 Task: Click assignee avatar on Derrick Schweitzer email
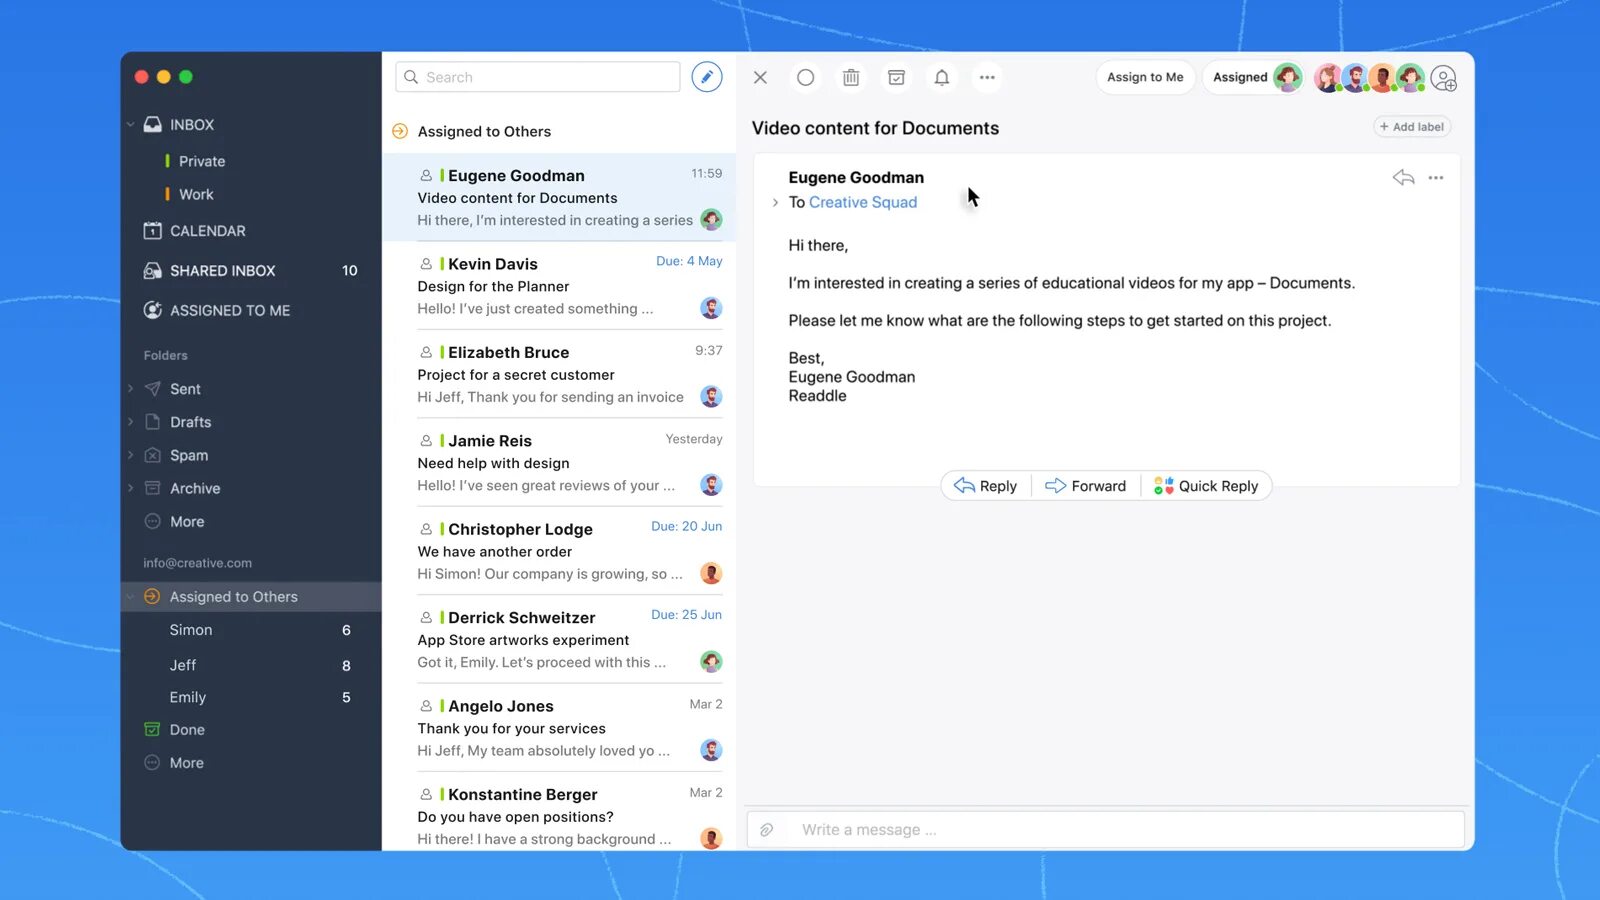pyautogui.click(x=711, y=661)
